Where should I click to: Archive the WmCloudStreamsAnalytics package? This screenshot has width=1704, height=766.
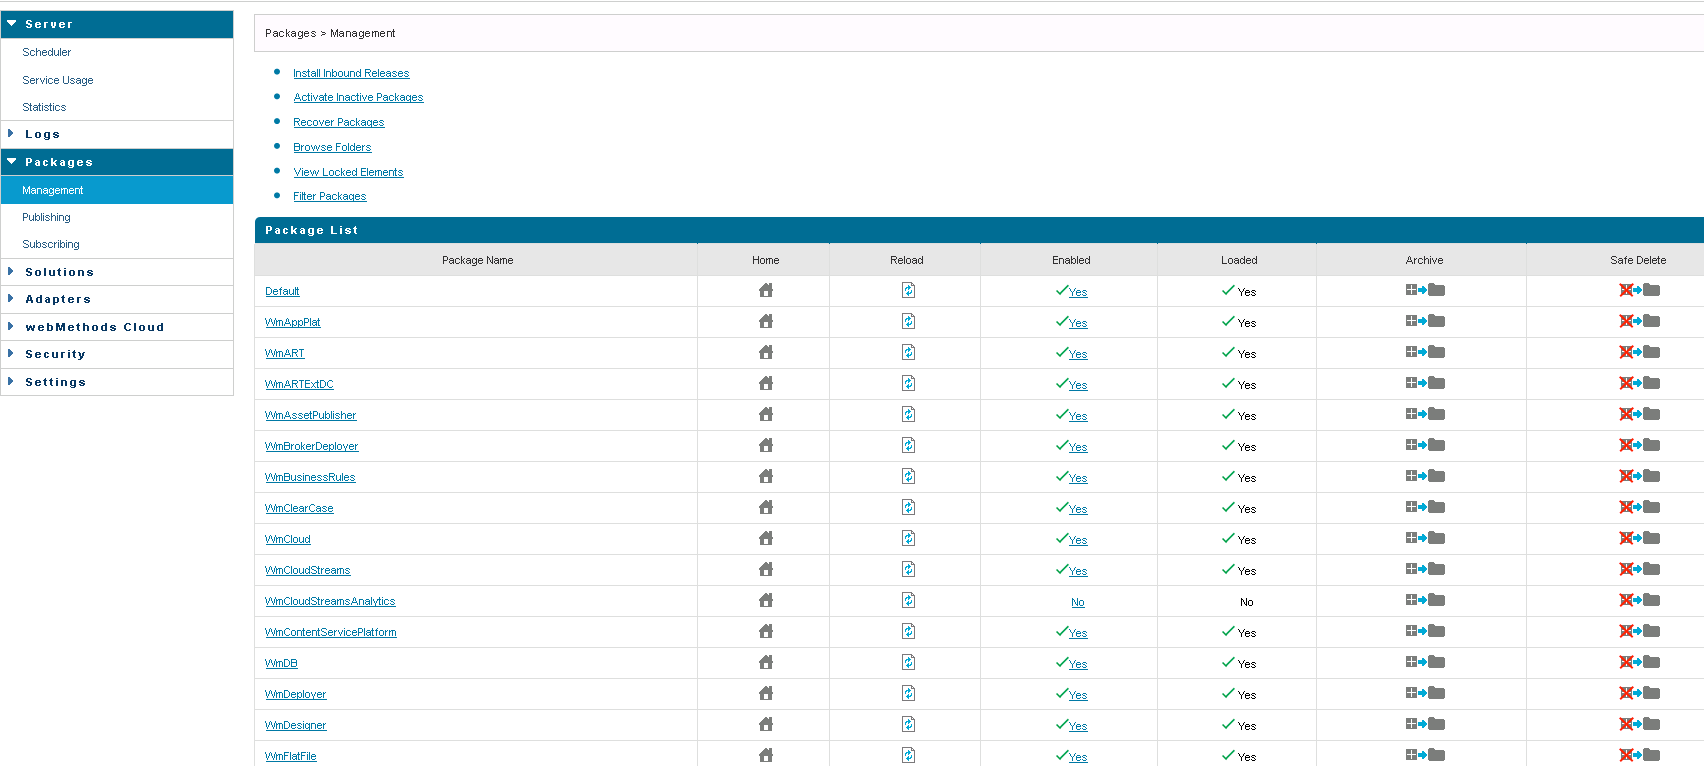pyautogui.click(x=1425, y=600)
